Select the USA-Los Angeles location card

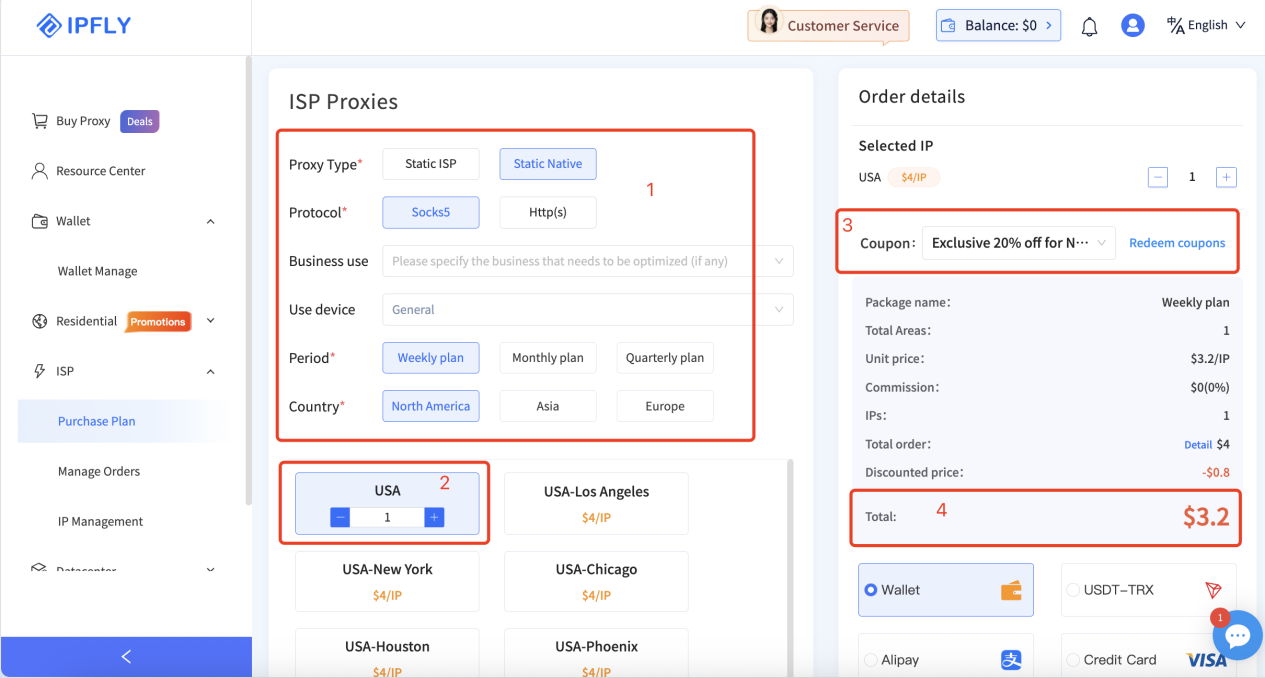click(596, 503)
